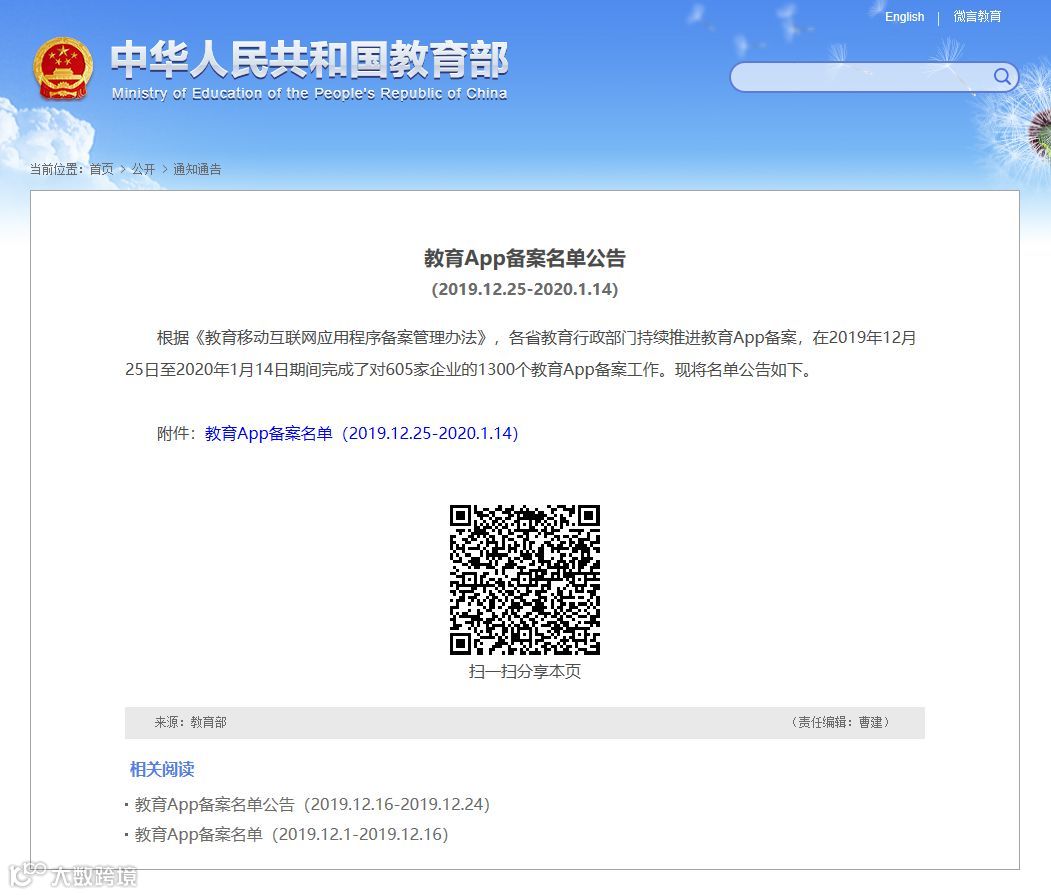Click the 当前位置 breadcrumb label
This screenshot has height=895, width=1051.
click(x=56, y=169)
